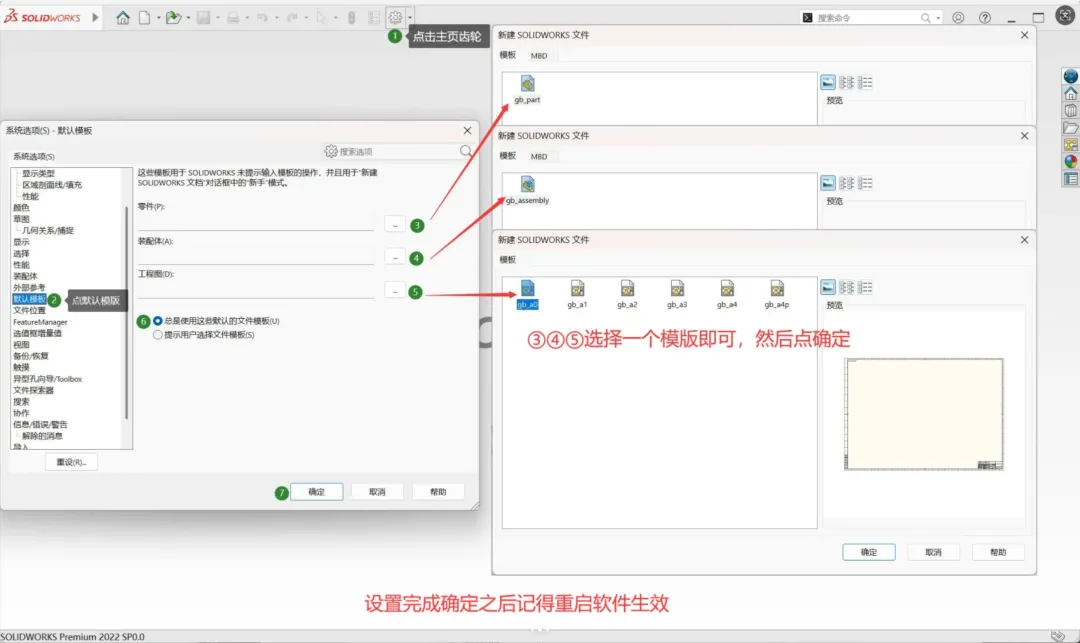
Task: Click 重设(R) button below options tree
Action: 71,462
